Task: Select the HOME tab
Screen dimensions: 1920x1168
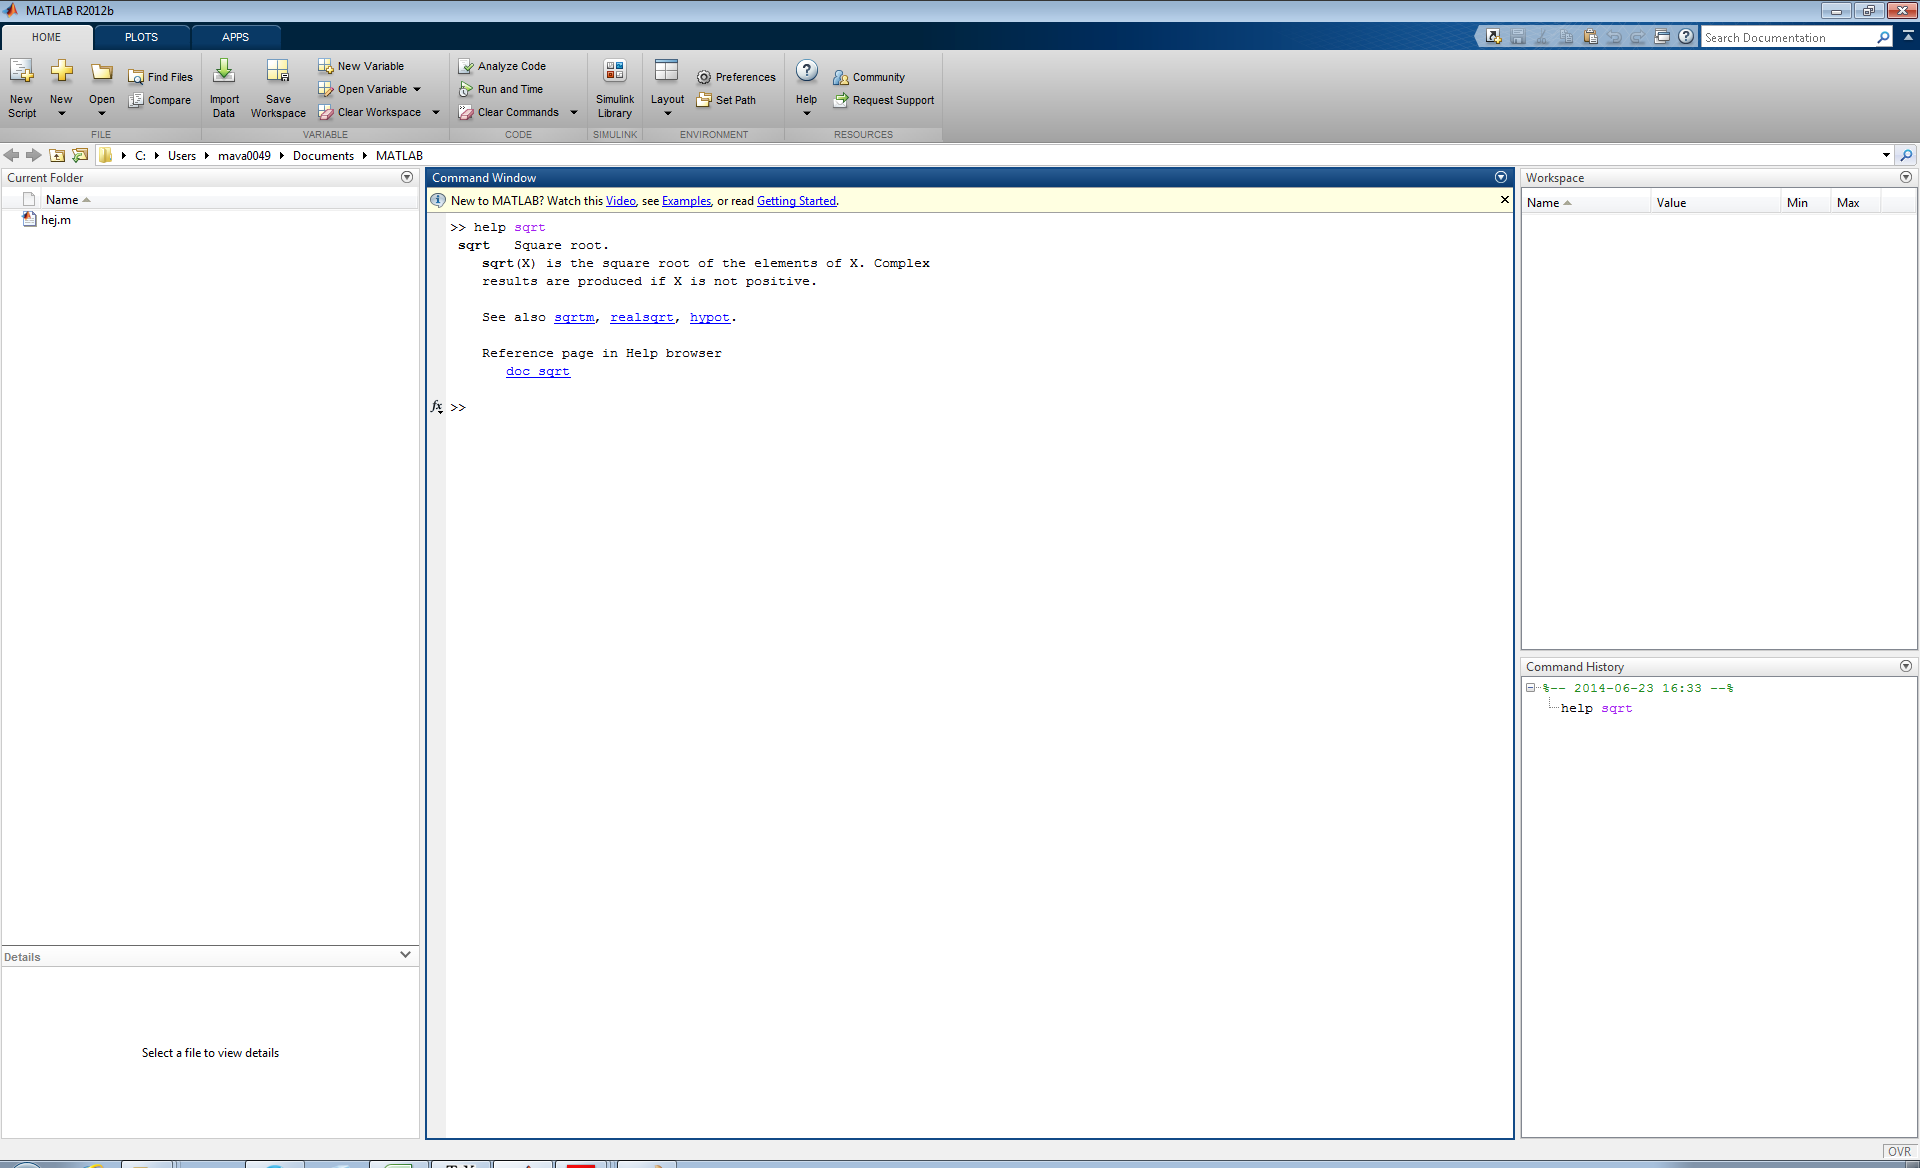Action: 46,37
